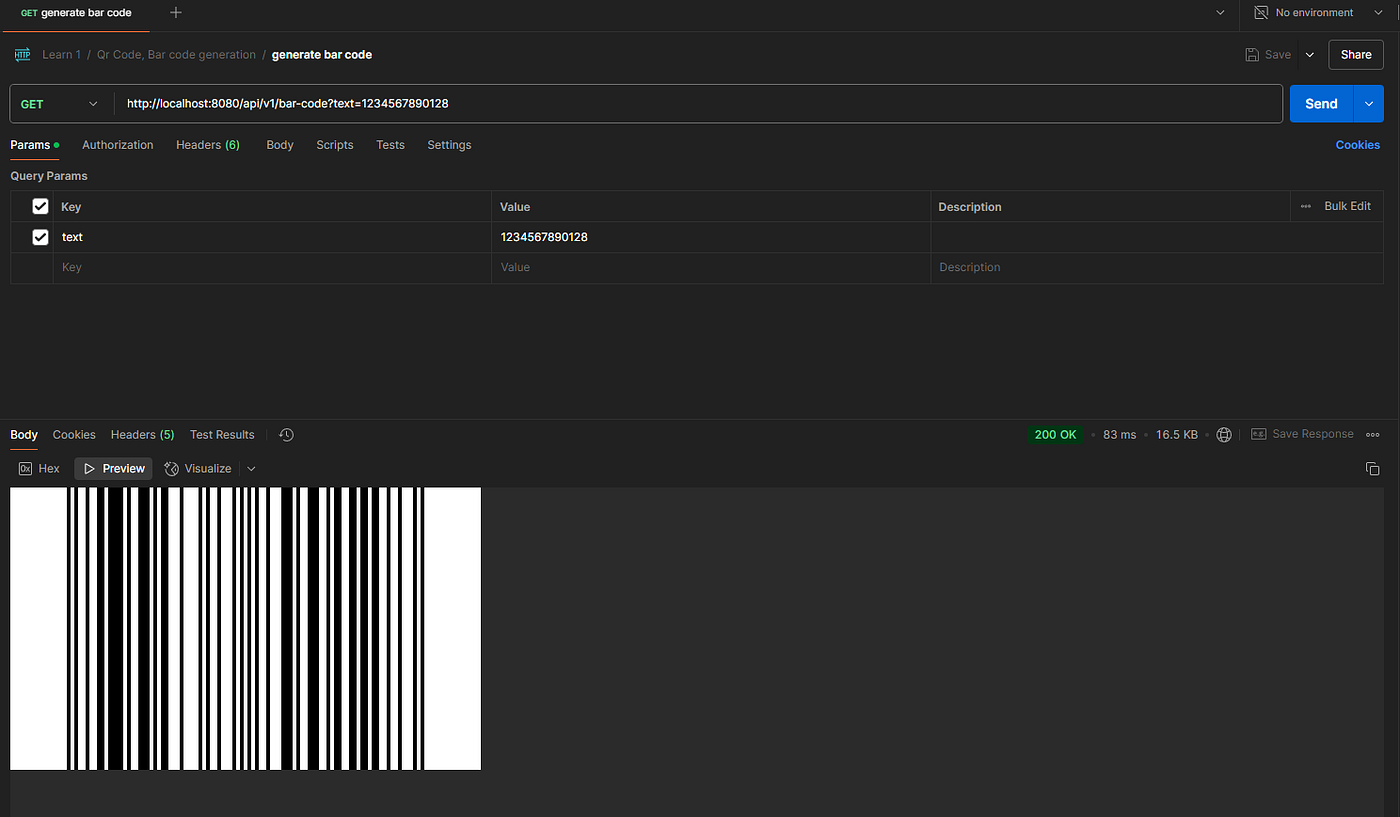Click the No environment icon
The width and height of the screenshot is (1400, 817).
pos(1261,13)
